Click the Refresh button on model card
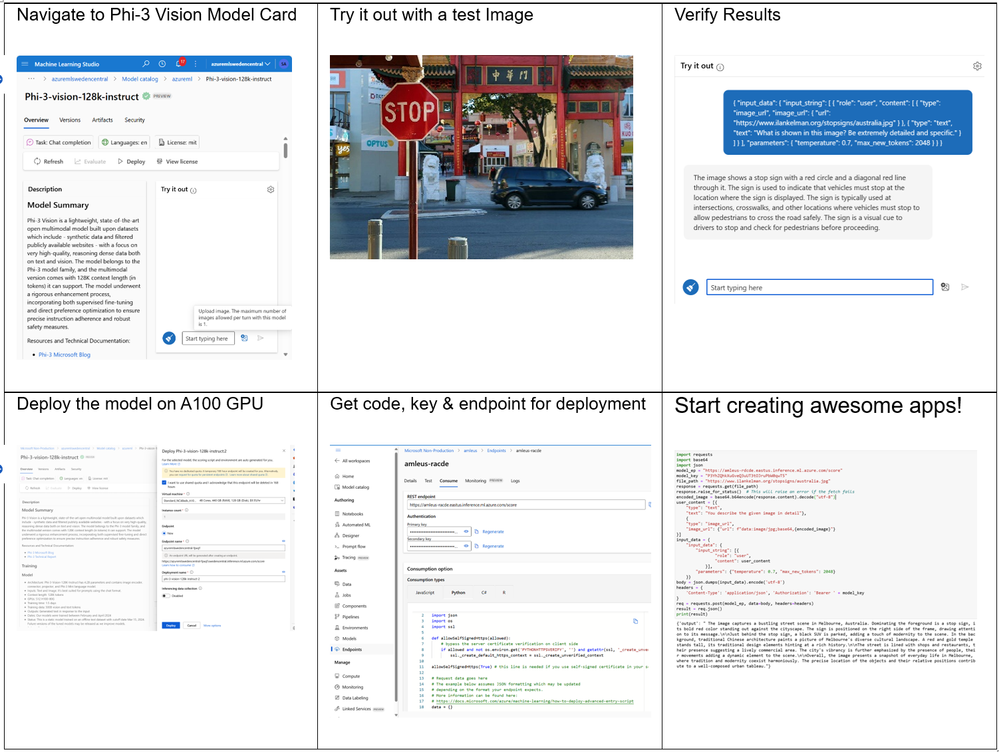999x752 pixels. [x=48, y=161]
